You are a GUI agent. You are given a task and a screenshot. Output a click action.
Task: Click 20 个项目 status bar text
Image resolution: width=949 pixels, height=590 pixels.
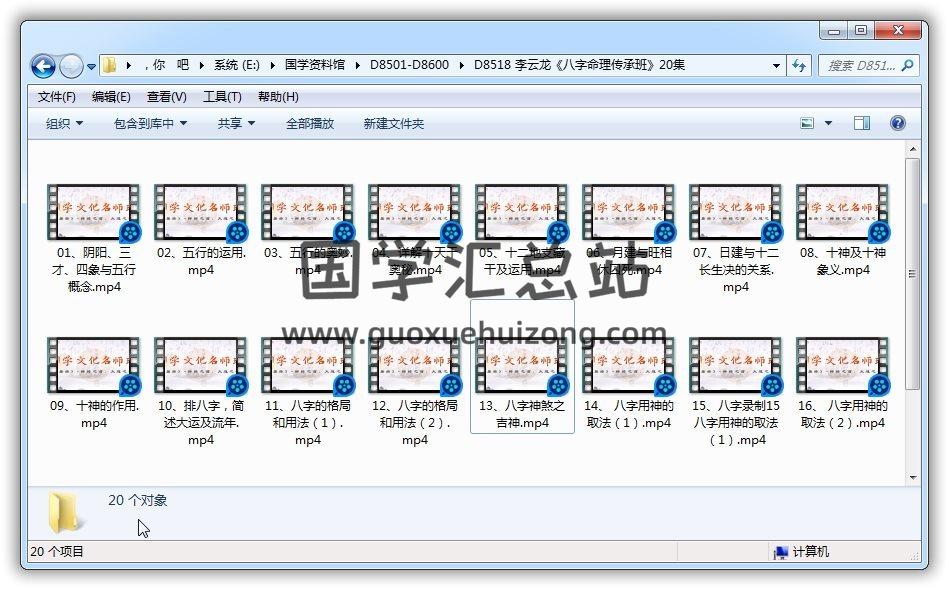click(x=57, y=552)
